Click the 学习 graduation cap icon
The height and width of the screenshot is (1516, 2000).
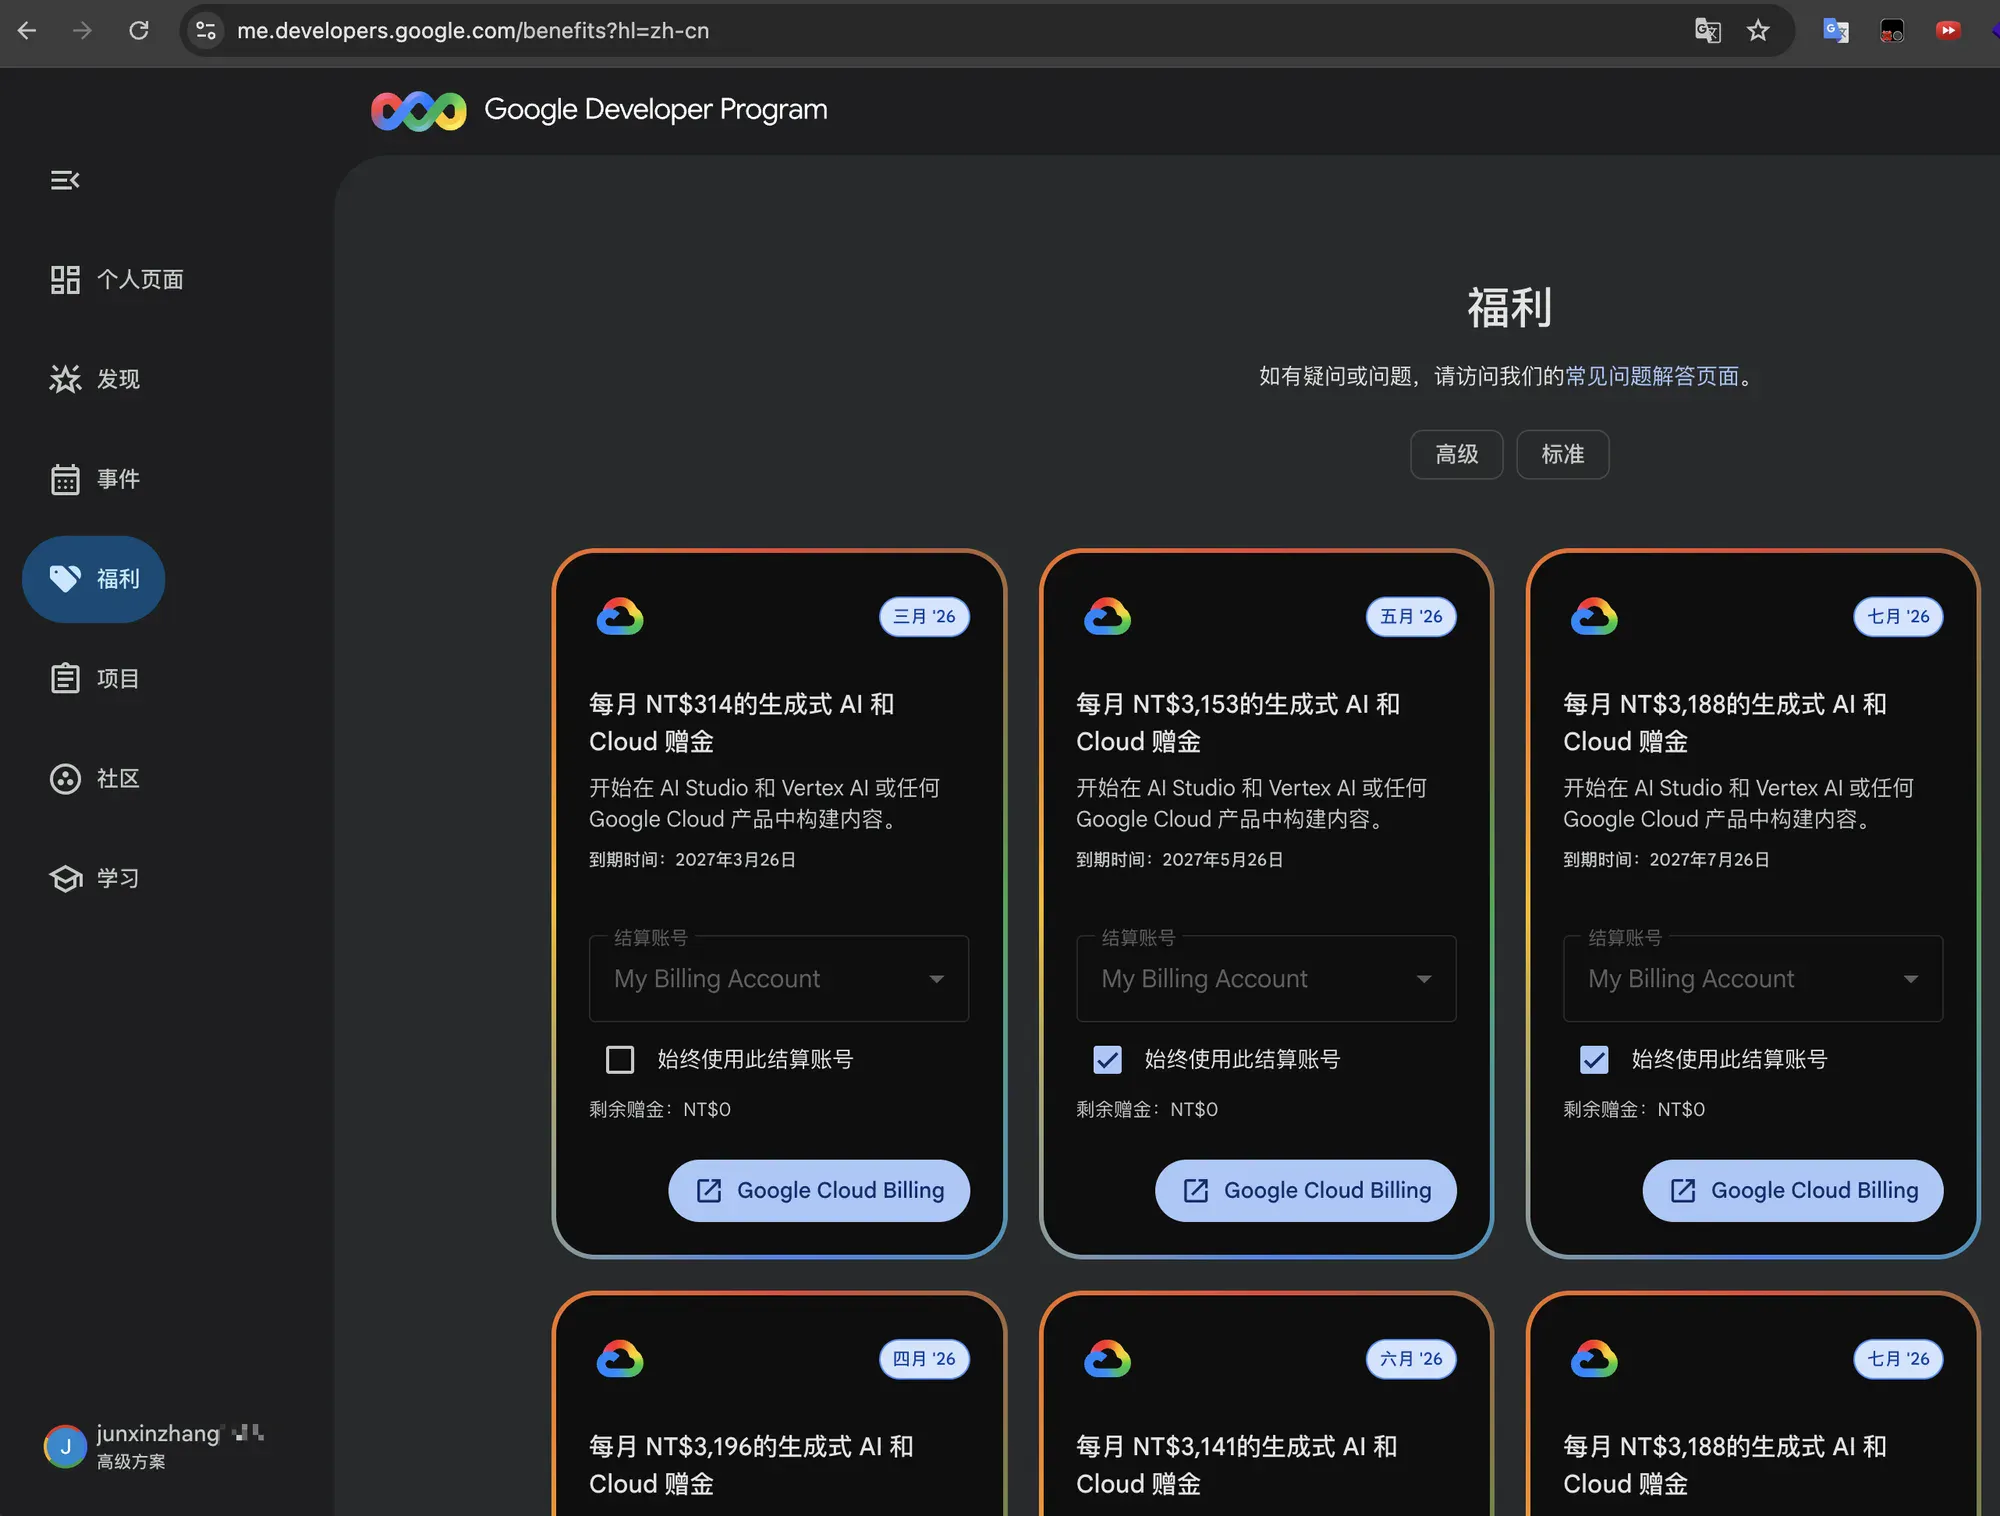65,879
